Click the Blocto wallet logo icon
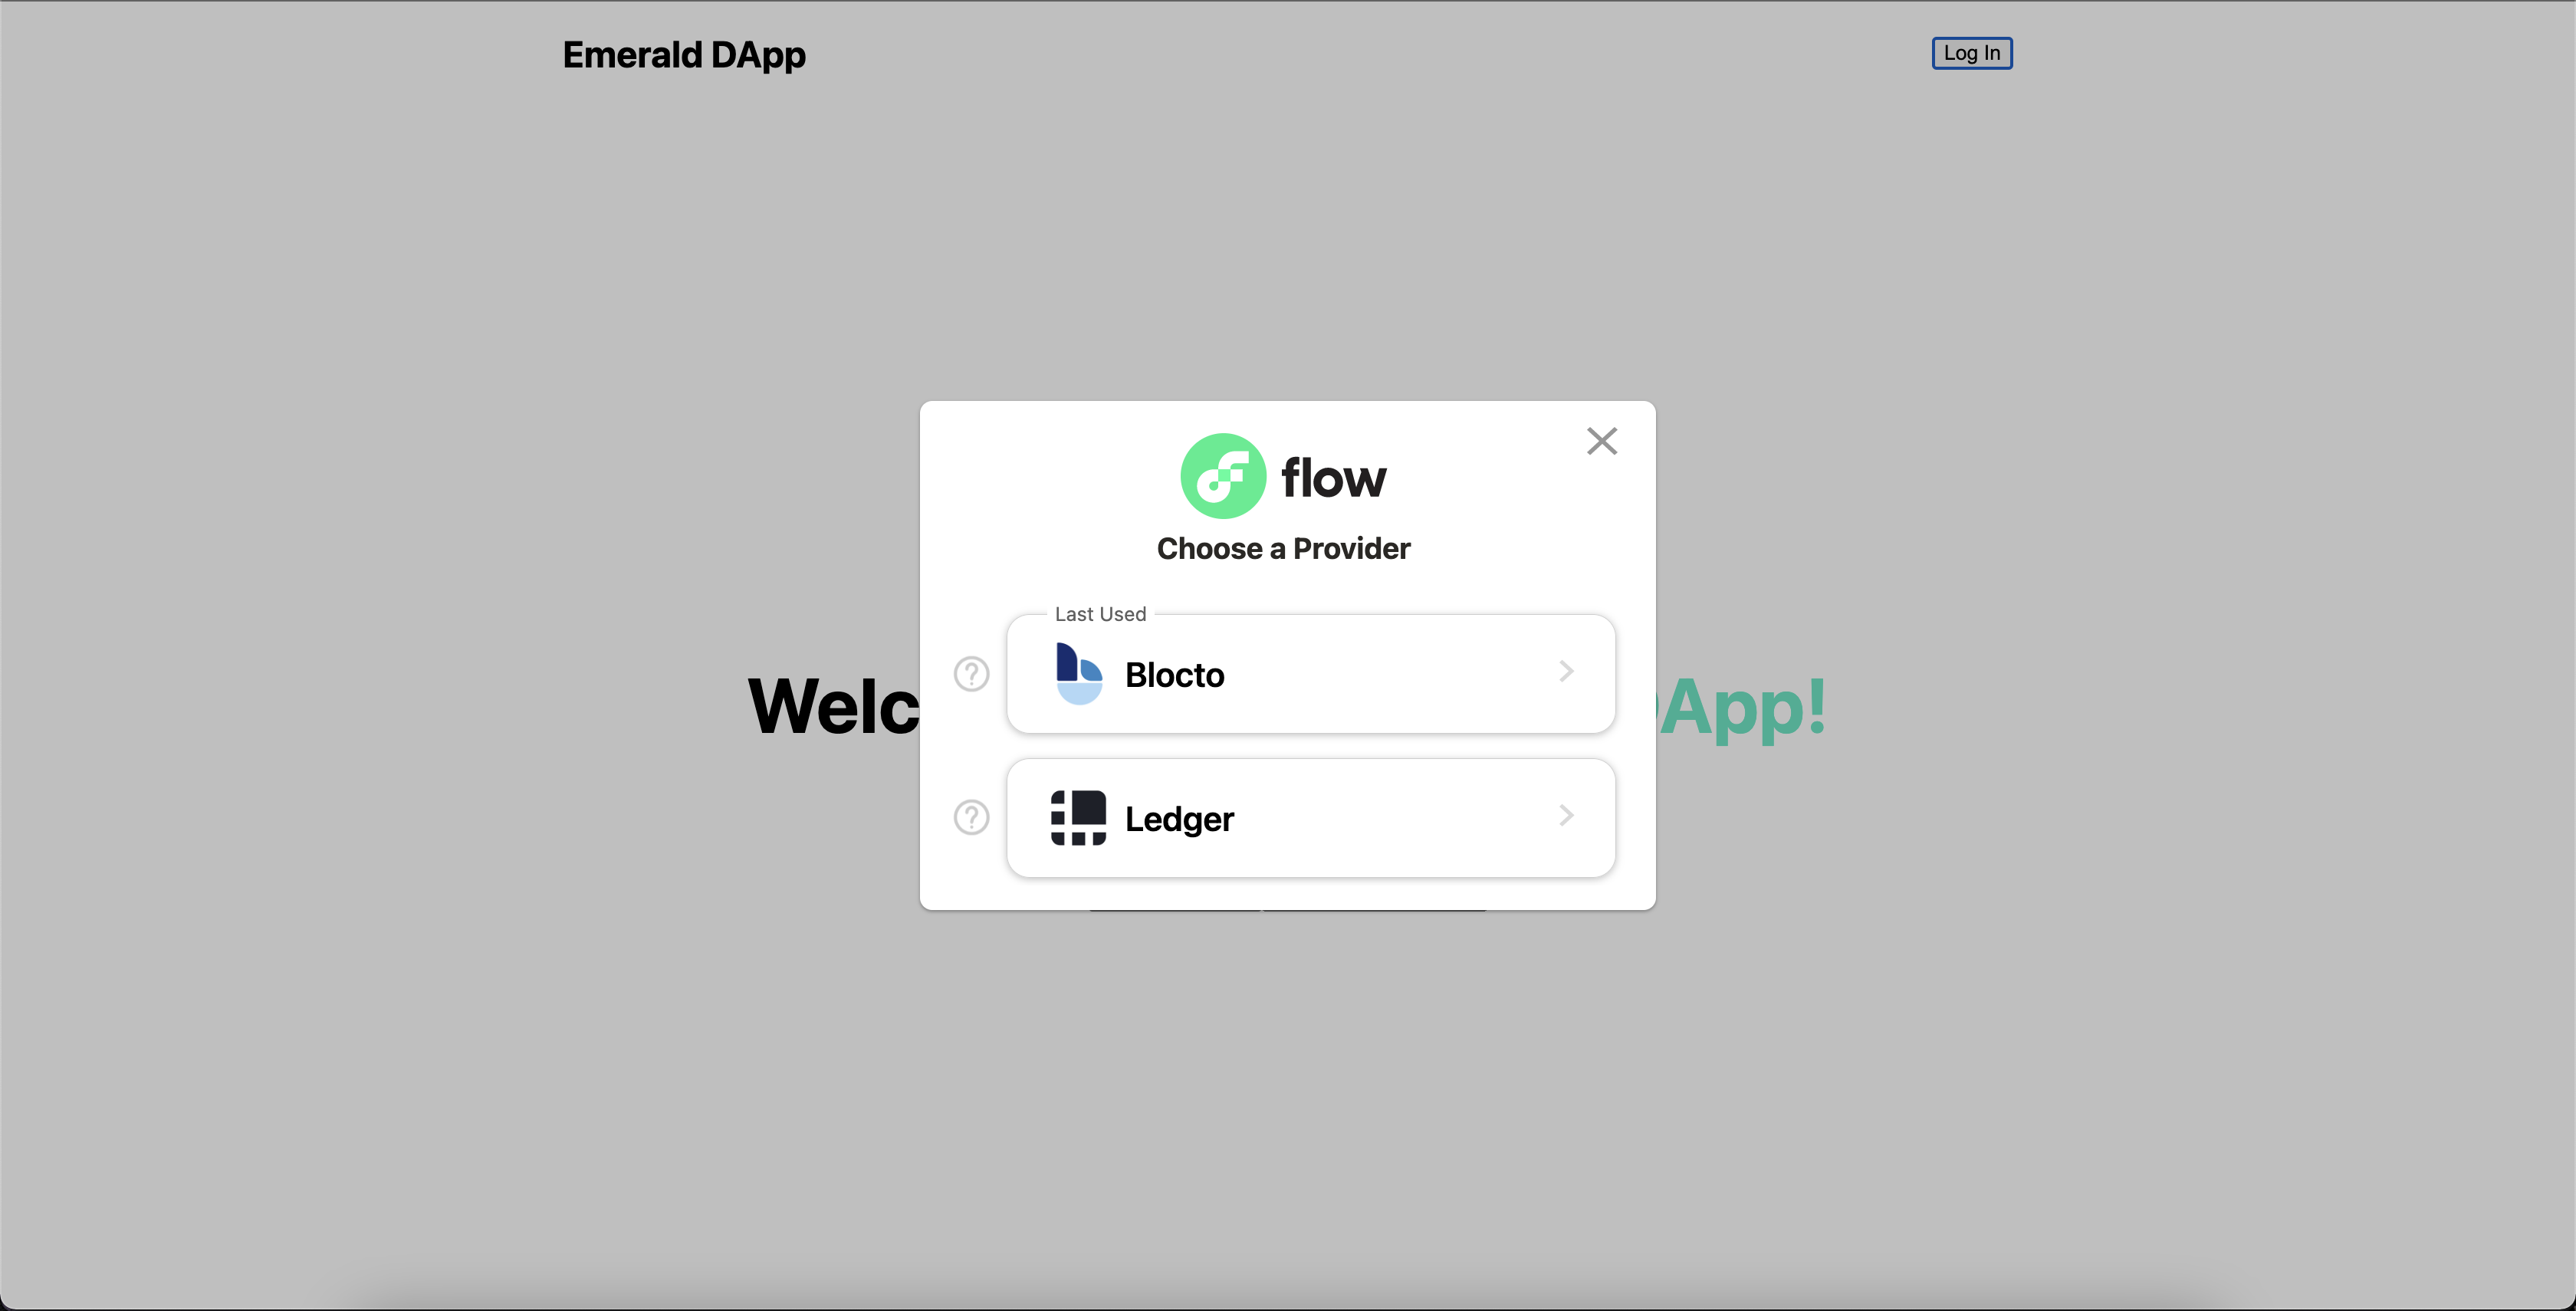Screen dimensions: 2576x1311 pyautogui.click(x=1079, y=674)
